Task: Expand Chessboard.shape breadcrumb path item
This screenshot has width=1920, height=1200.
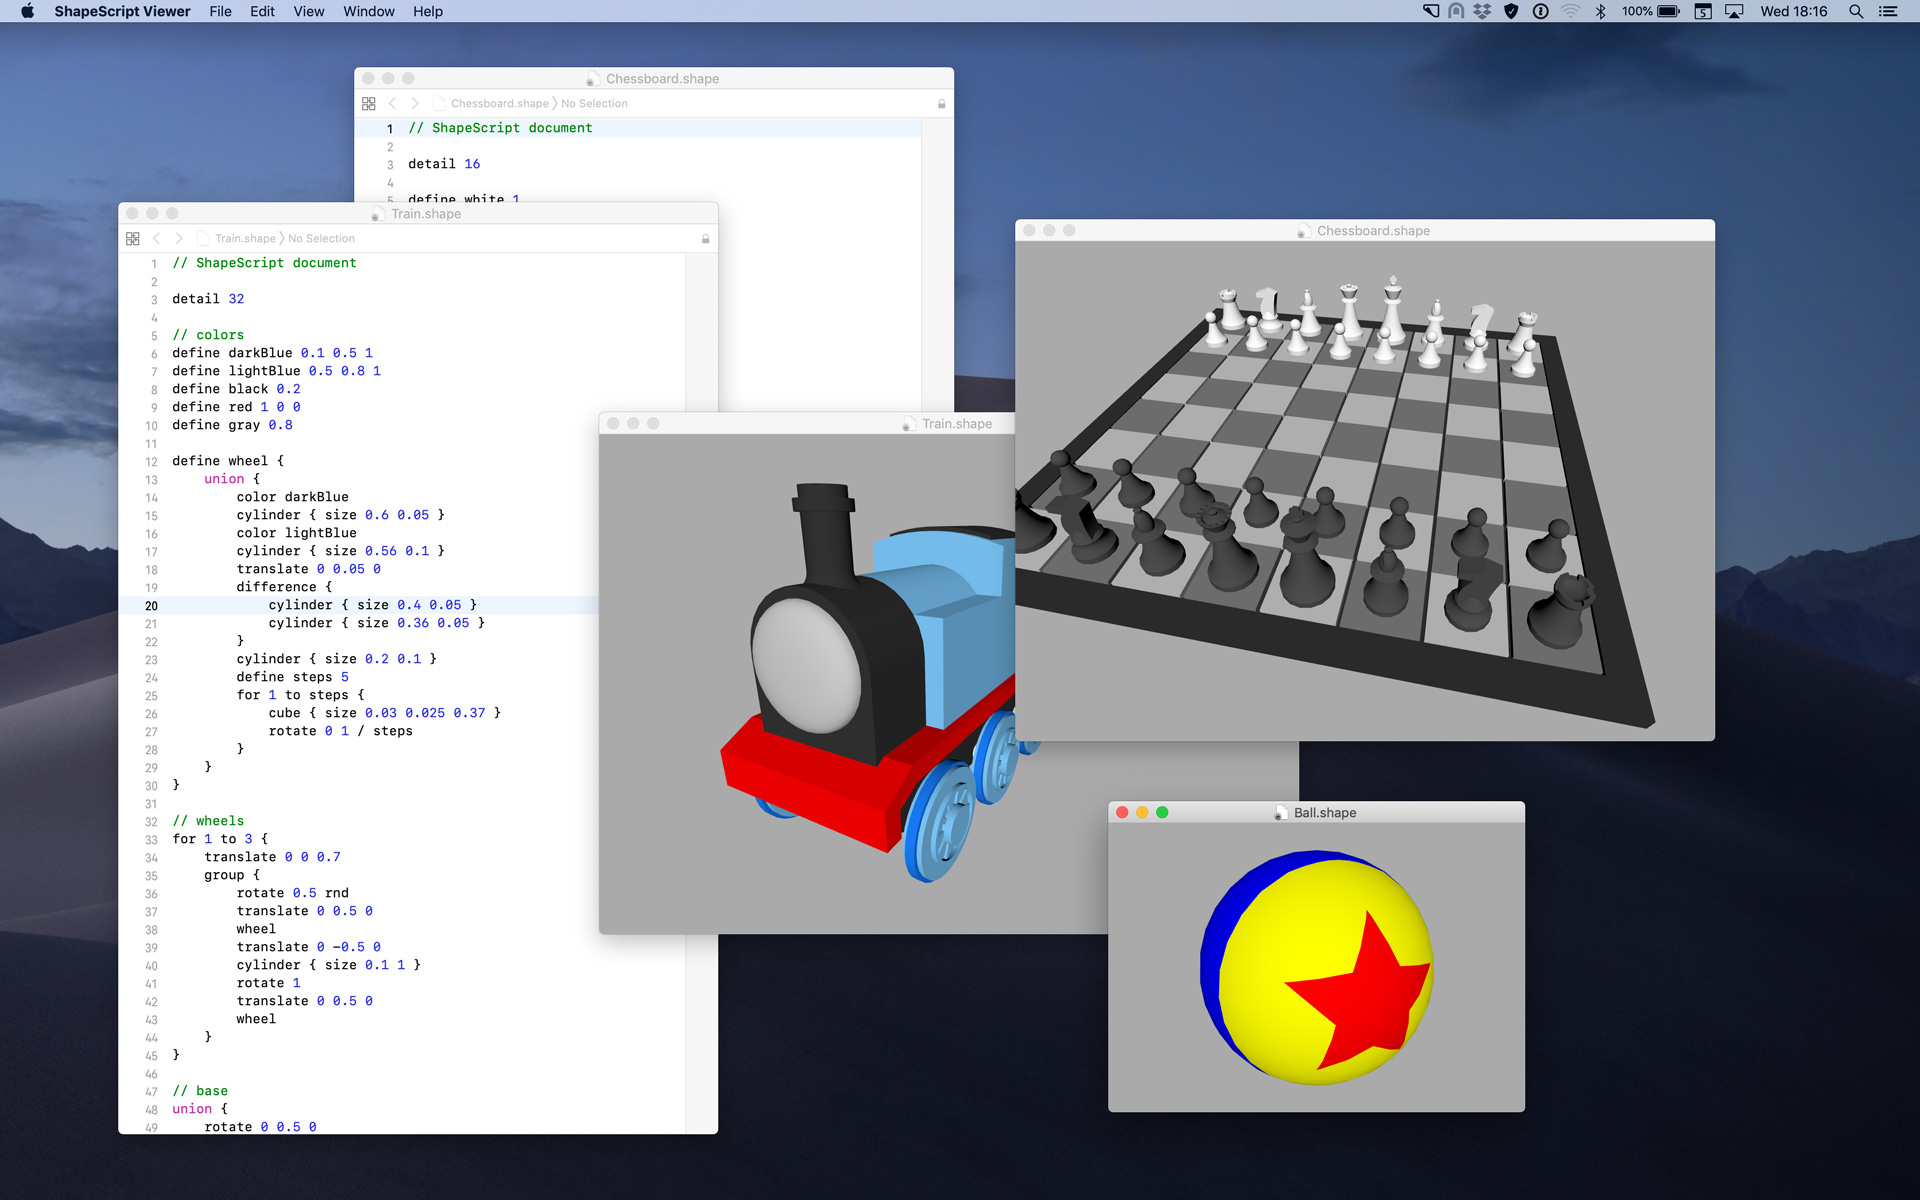Action: 499,104
